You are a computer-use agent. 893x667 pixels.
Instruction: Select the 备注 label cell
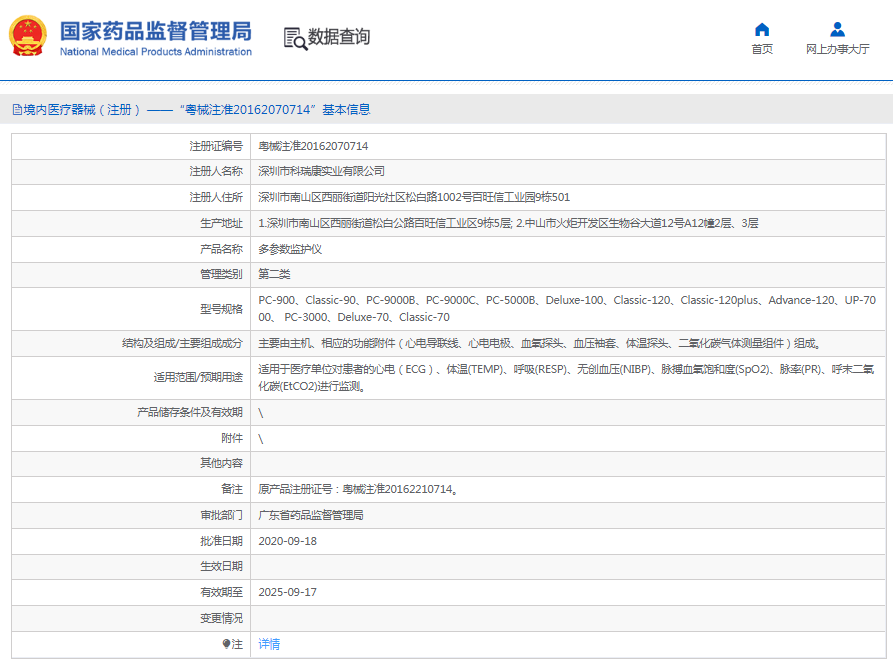pyautogui.click(x=131, y=489)
